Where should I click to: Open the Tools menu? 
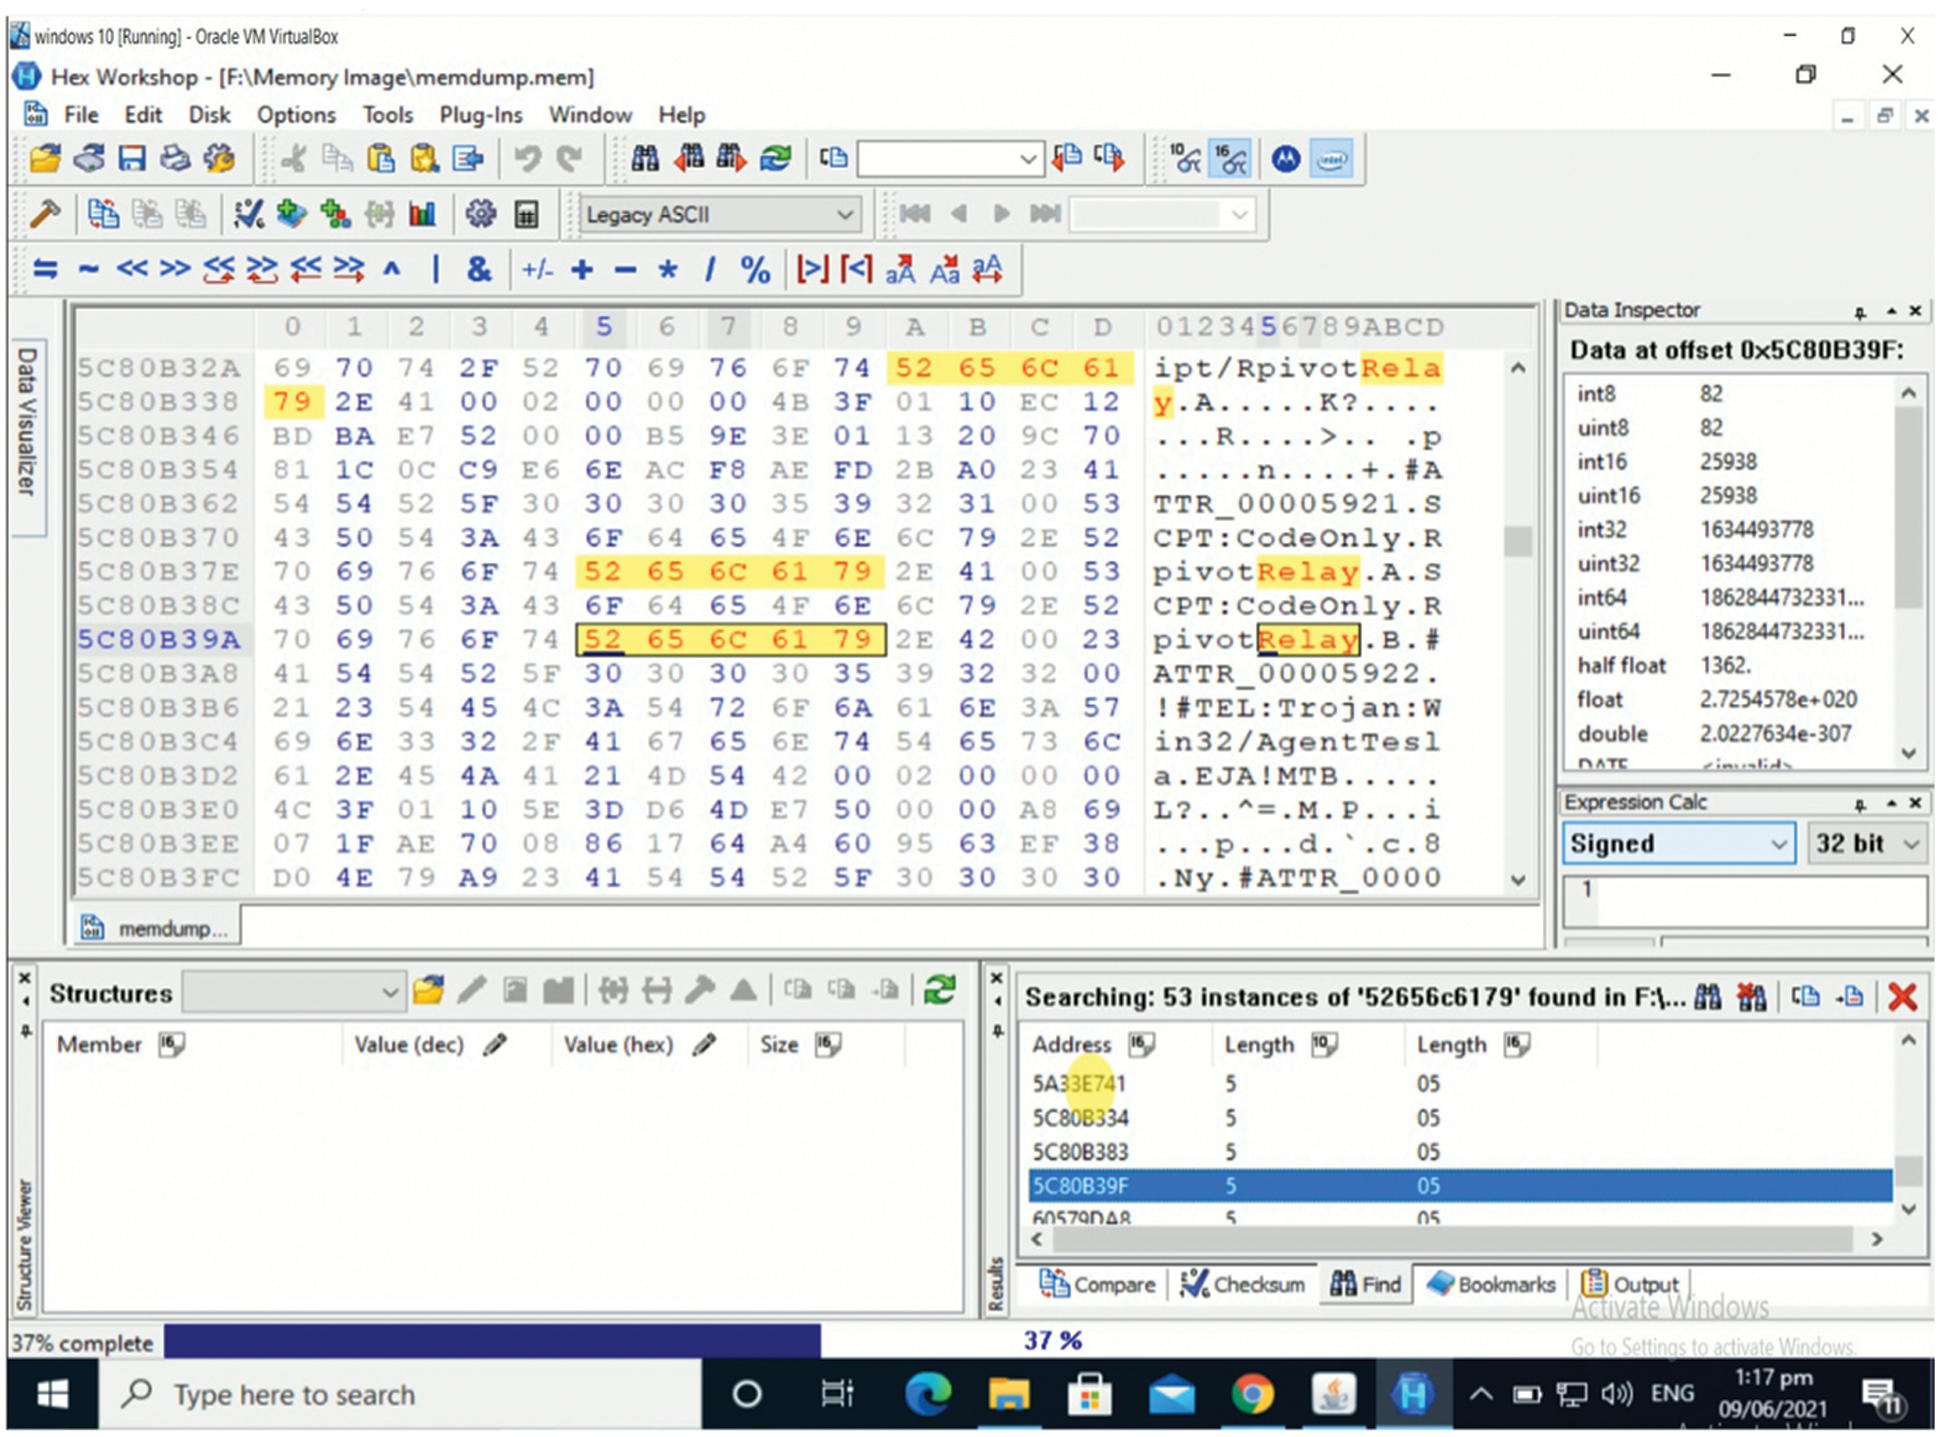(x=387, y=115)
